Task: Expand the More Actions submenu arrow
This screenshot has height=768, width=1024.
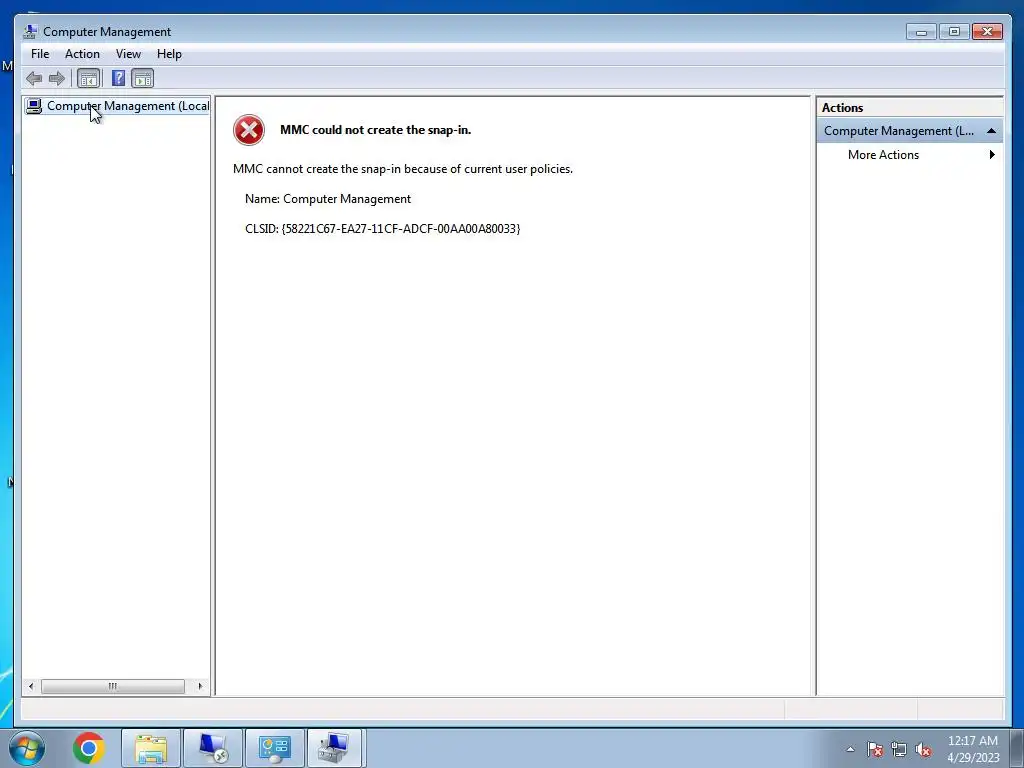Action: point(992,155)
